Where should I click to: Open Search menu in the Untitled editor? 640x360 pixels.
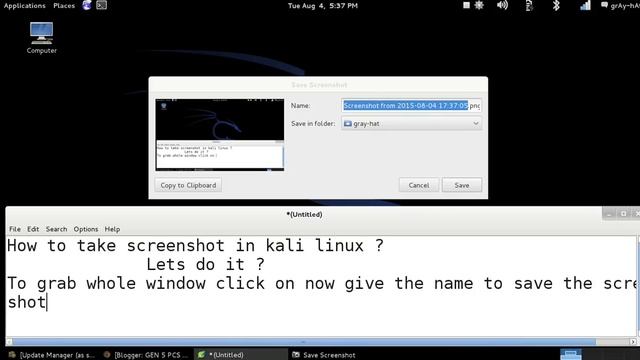[x=56, y=229]
